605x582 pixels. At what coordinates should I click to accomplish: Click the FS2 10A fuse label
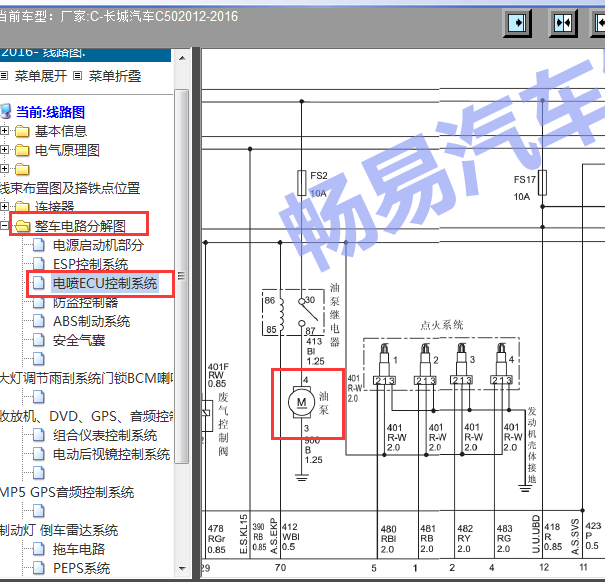[x=319, y=184]
